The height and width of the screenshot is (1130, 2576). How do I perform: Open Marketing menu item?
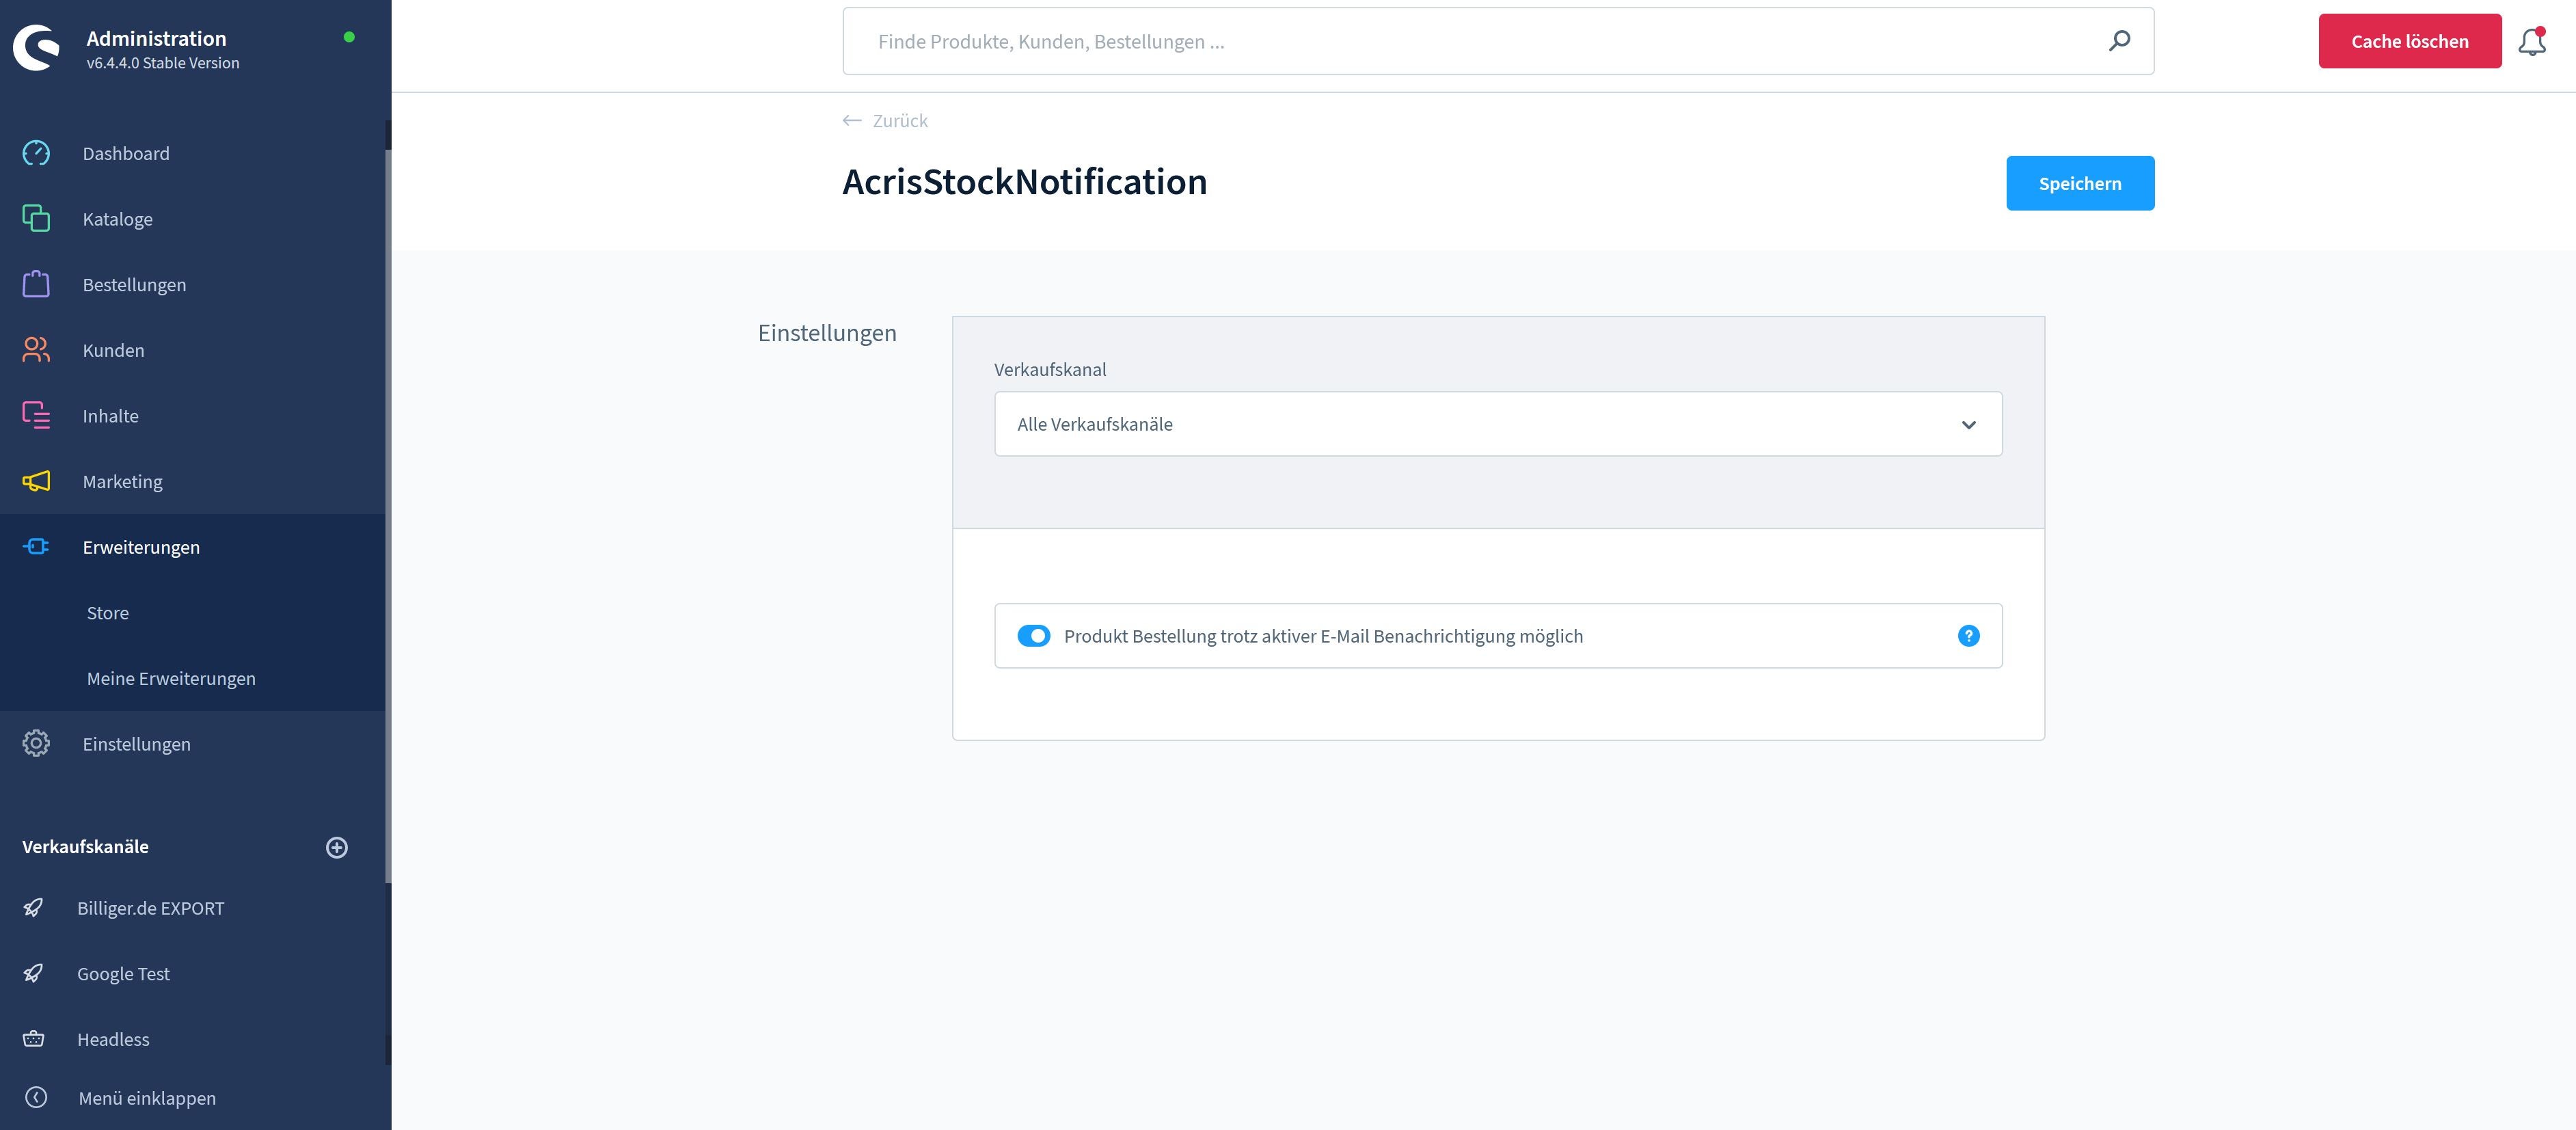pyautogui.click(x=193, y=482)
